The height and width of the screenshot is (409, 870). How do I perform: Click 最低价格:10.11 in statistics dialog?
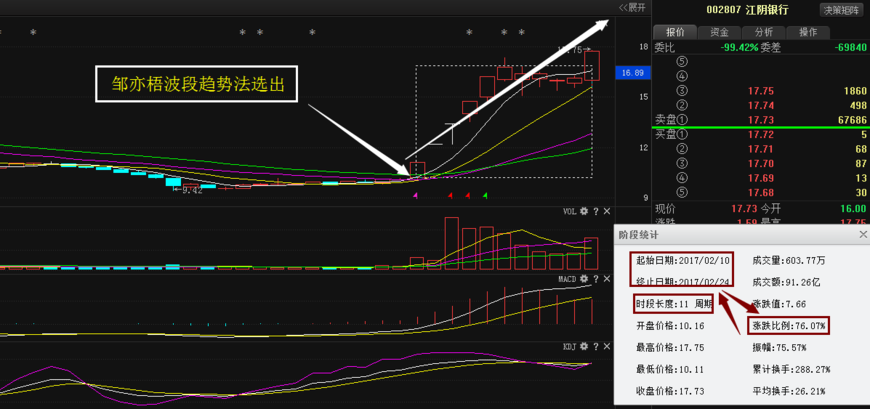(670, 369)
